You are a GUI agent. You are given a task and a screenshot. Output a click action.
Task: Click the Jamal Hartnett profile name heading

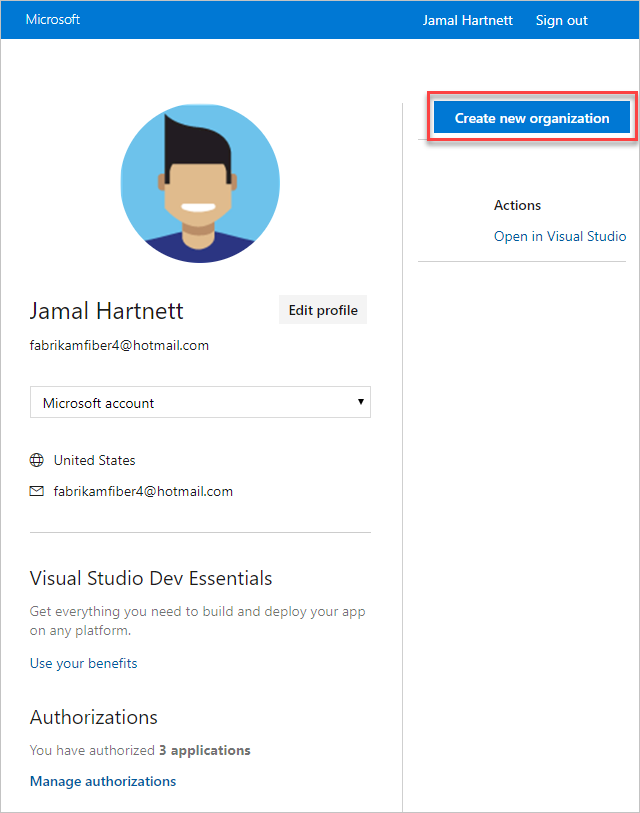(x=107, y=311)
